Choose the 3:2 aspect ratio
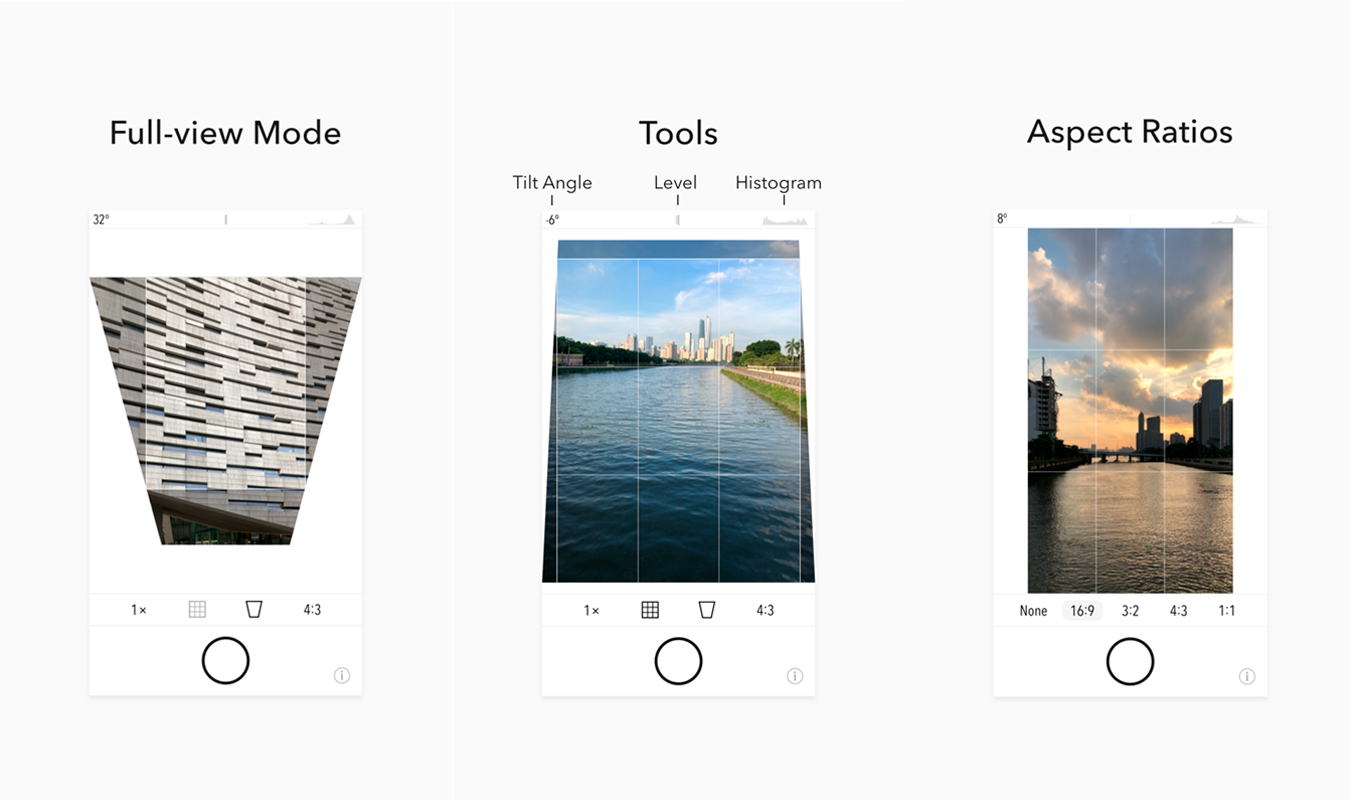 click(x=1130, y=611)
